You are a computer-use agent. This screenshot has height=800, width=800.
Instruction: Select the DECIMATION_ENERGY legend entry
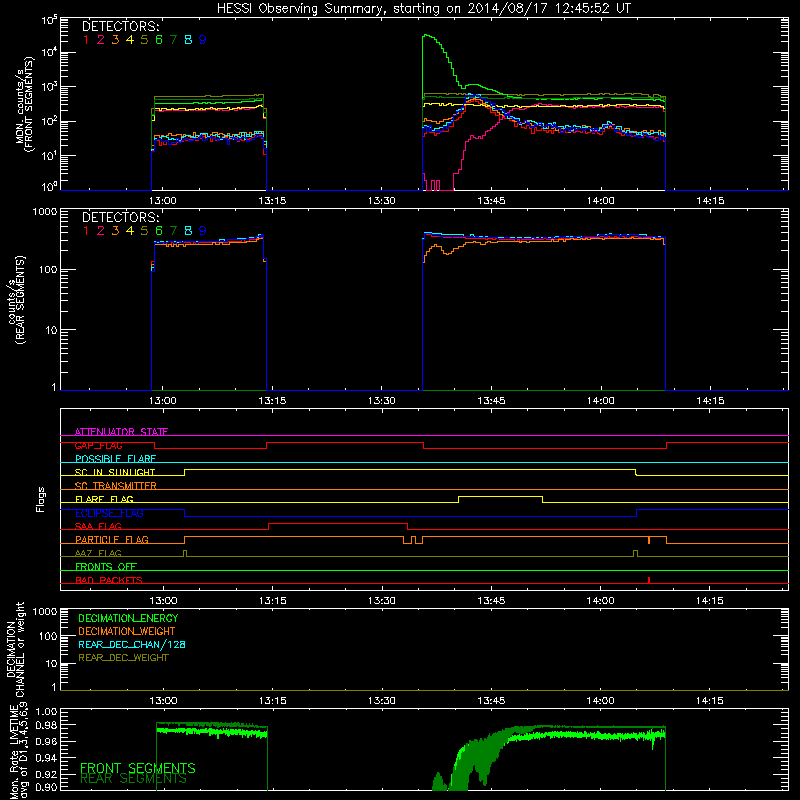[128, 618]
